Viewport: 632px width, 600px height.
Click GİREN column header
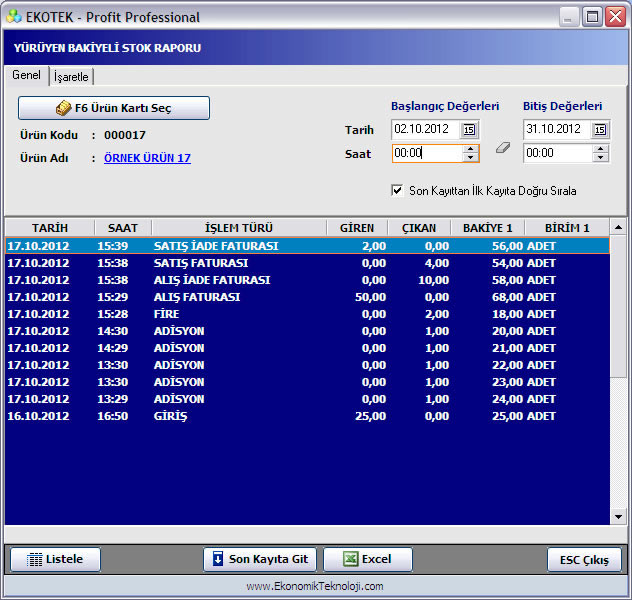coord(357,228)
